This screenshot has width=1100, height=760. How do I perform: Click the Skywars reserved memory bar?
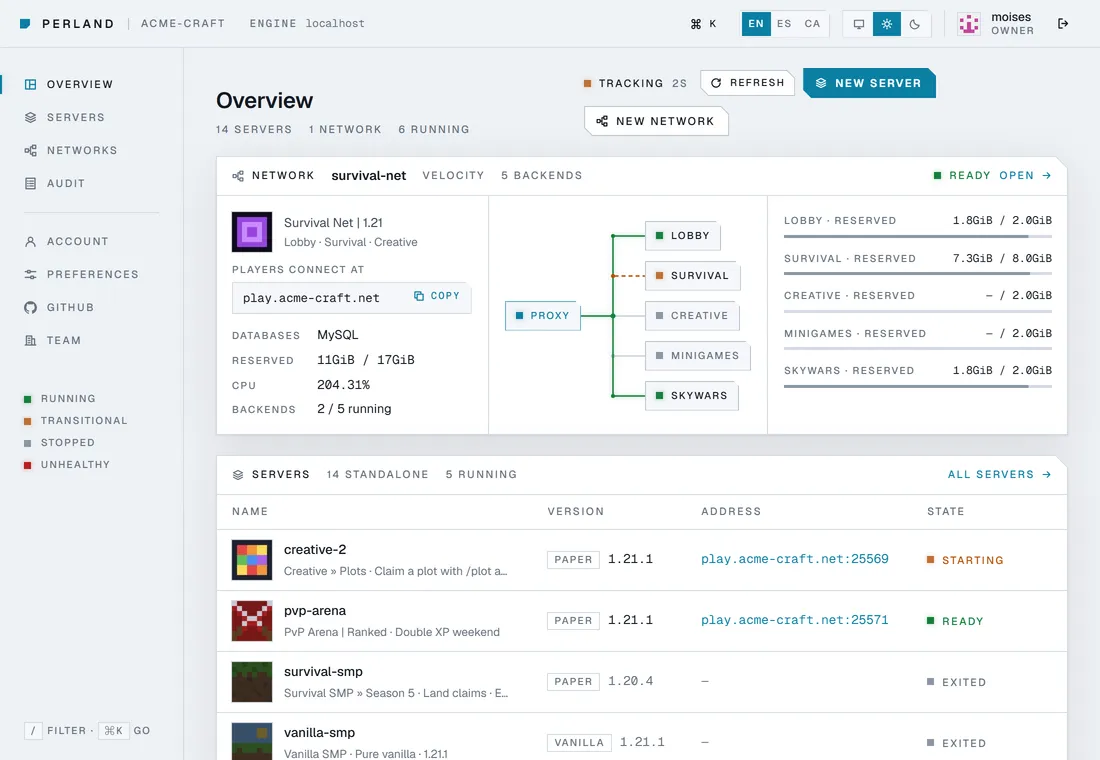(x=918, y=386)
